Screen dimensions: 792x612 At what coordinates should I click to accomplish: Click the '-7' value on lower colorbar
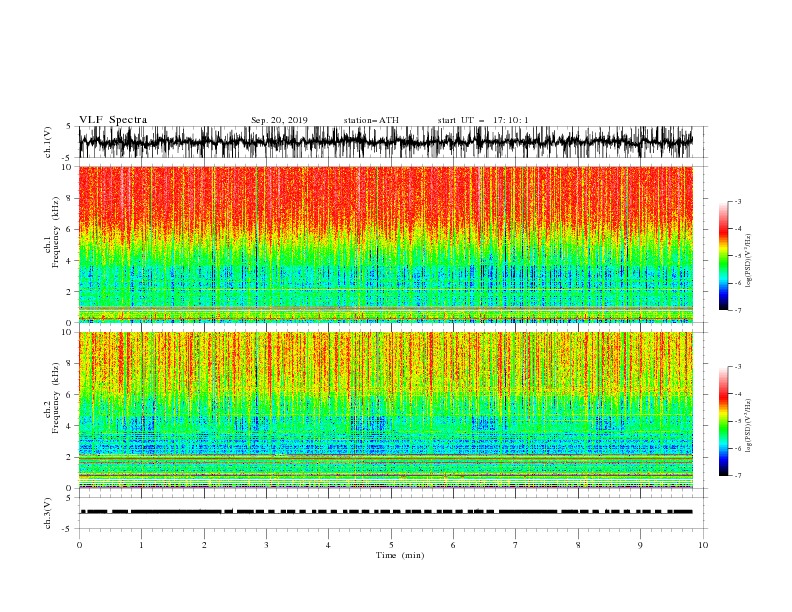click(738, 475)
